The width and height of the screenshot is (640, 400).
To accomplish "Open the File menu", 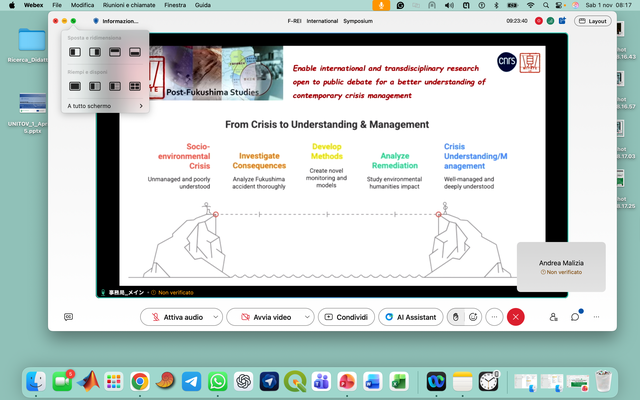I will (x=57, y=5).
